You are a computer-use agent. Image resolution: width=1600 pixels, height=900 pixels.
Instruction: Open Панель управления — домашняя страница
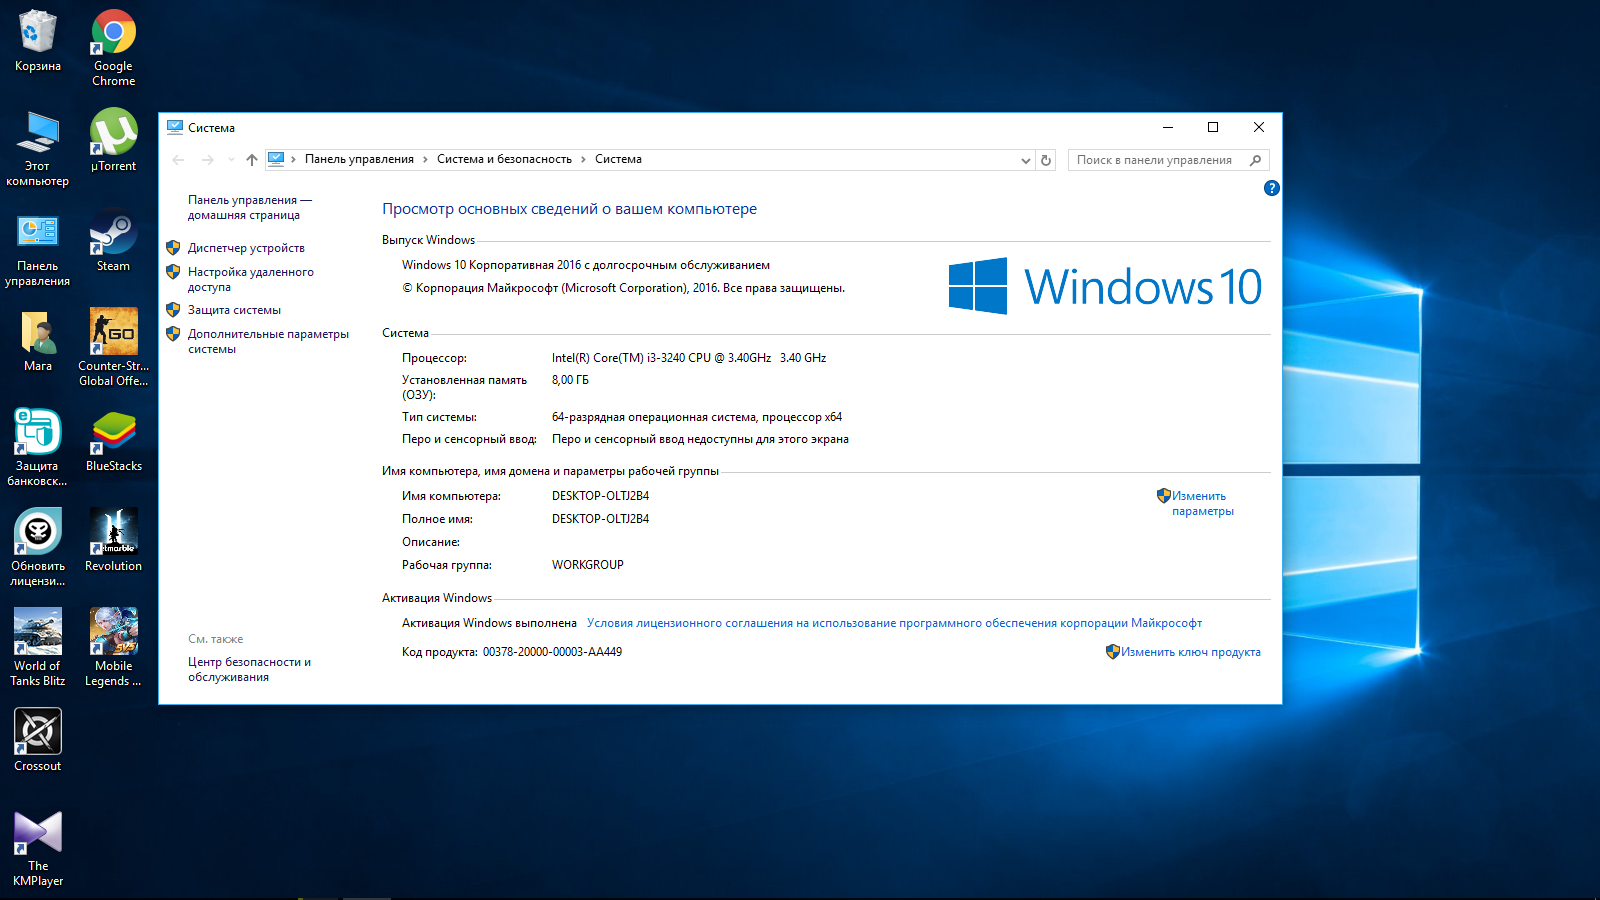[250, 207]
